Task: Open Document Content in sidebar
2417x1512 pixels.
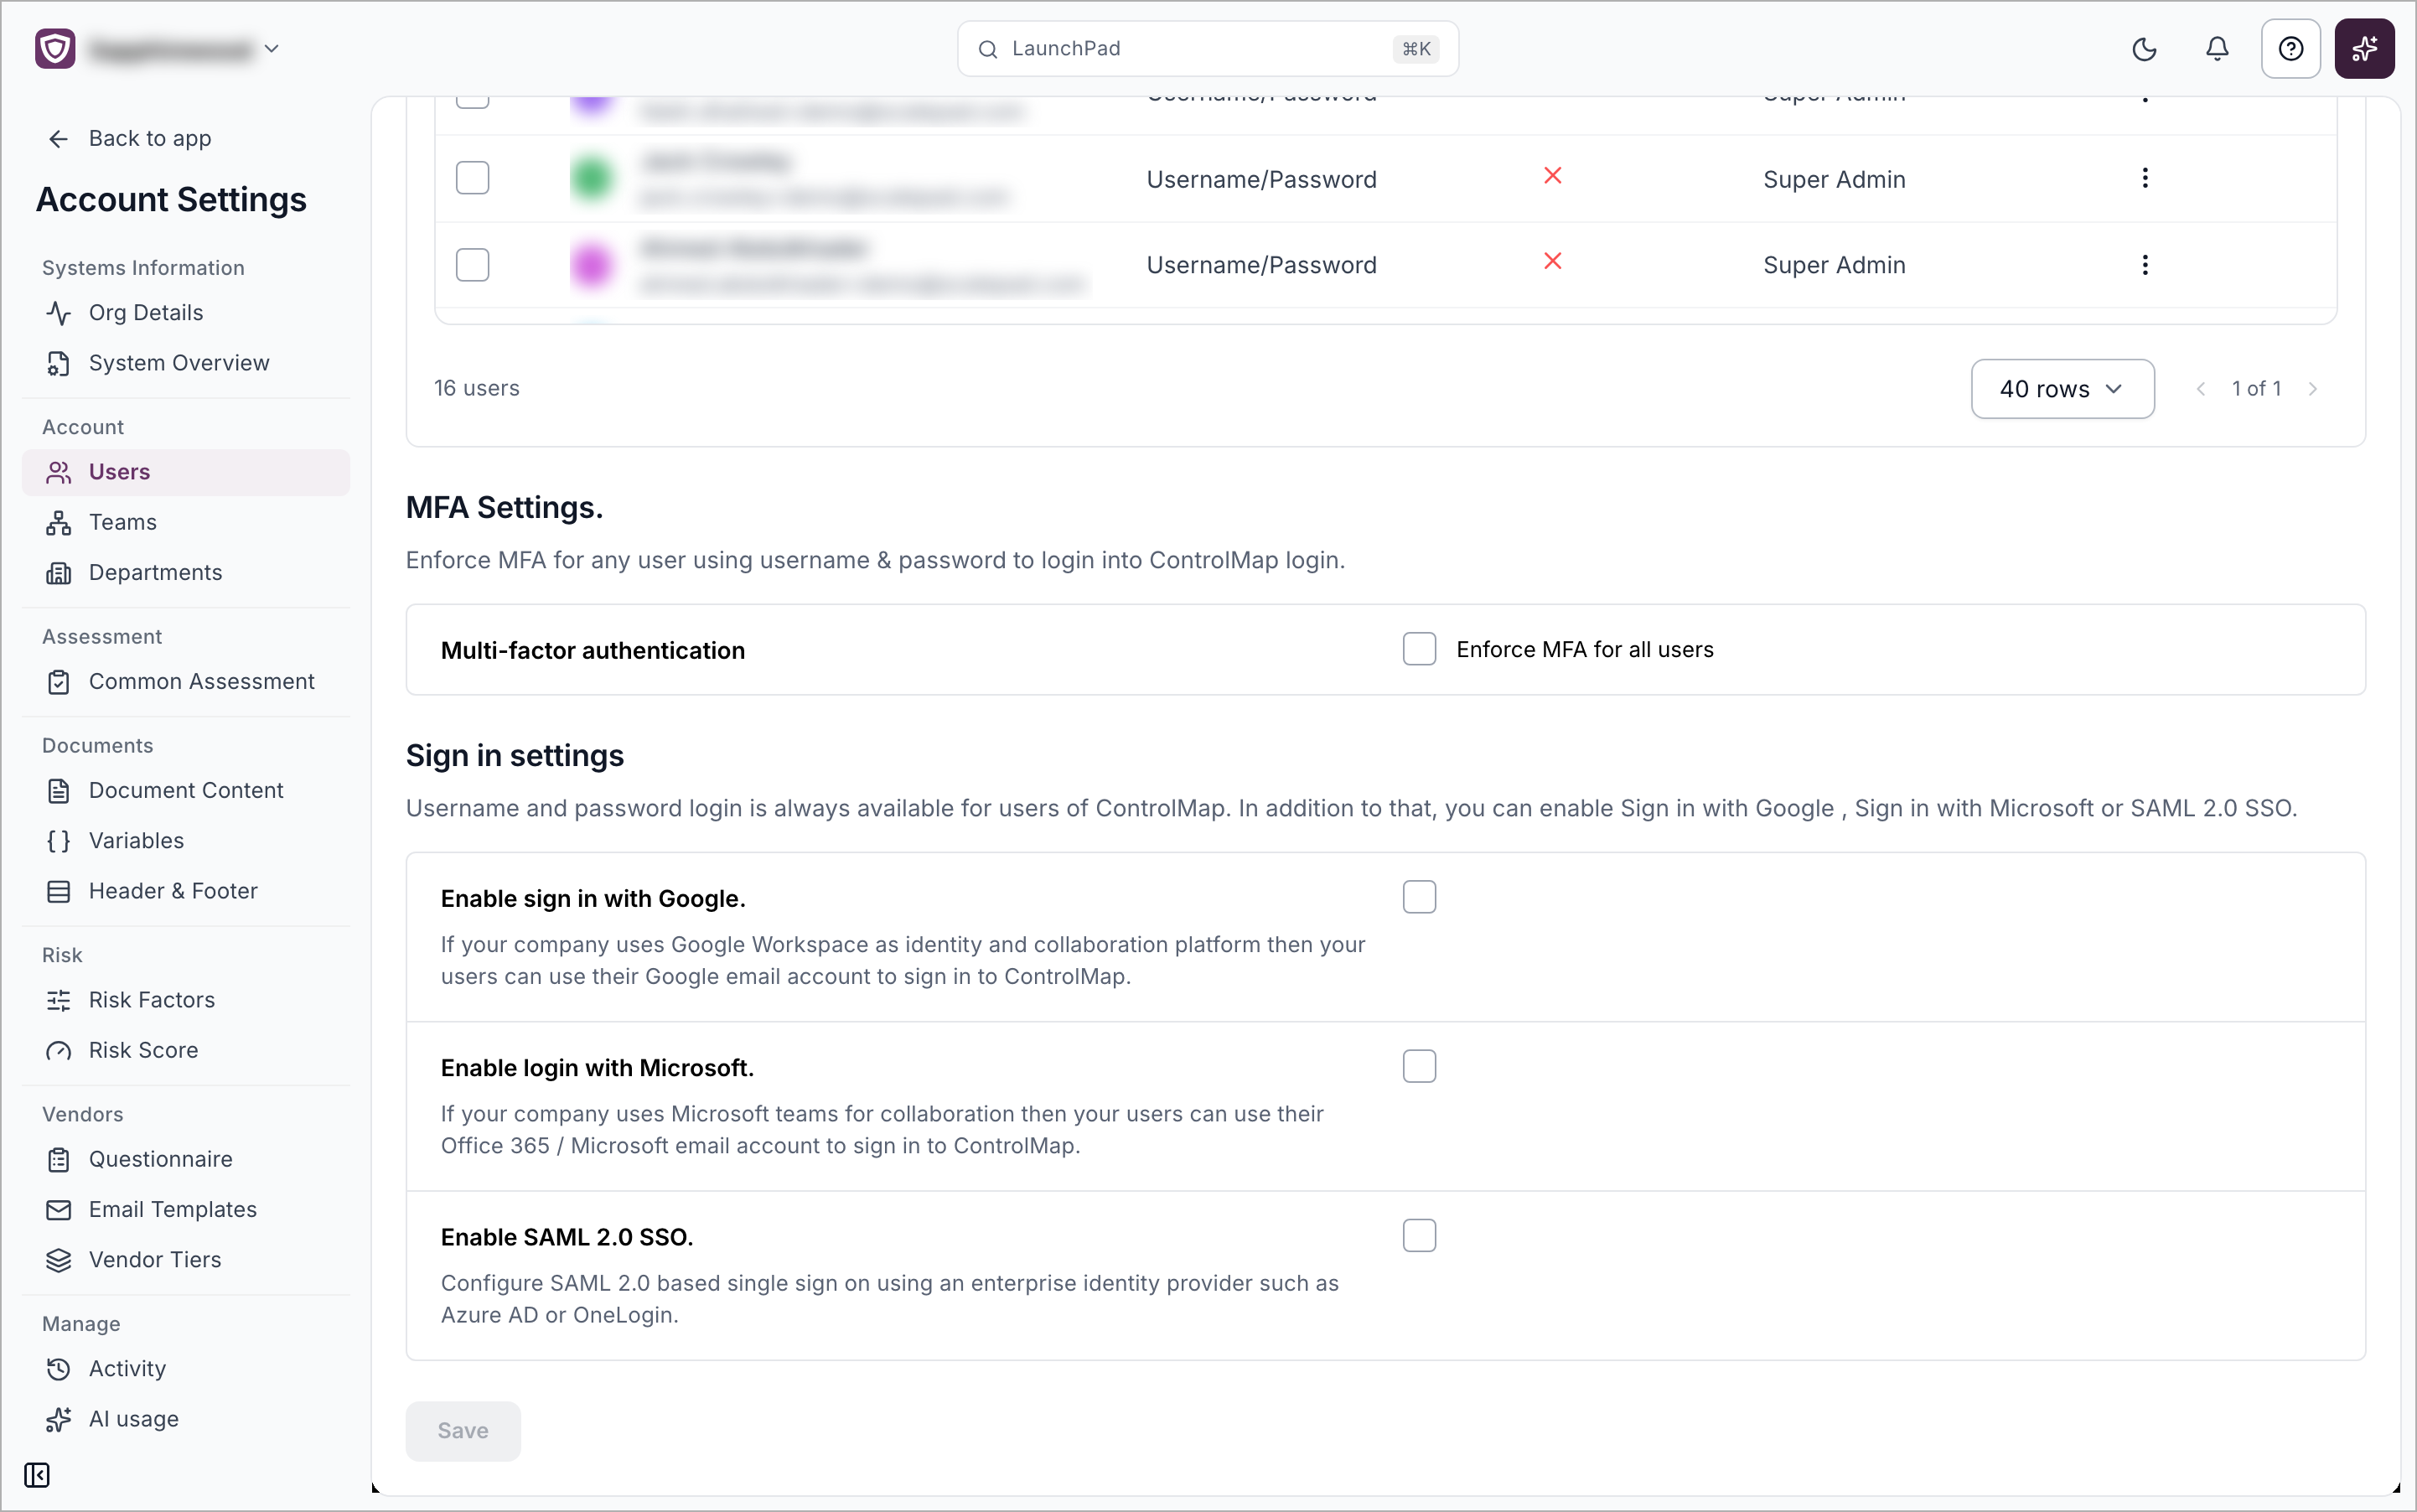Action: click(186, 791)
